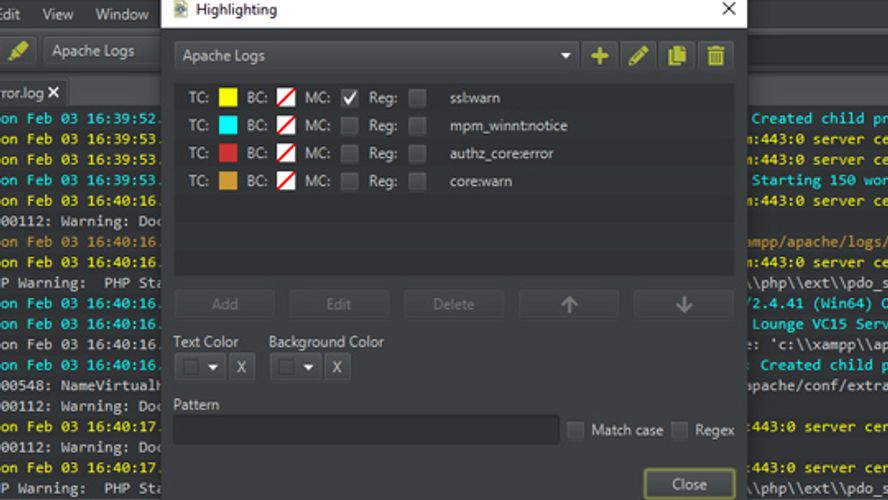Check MC checkbox for authz_core:error rule
This screenshot has height=500, width=888.
click(x=349, y=153)
